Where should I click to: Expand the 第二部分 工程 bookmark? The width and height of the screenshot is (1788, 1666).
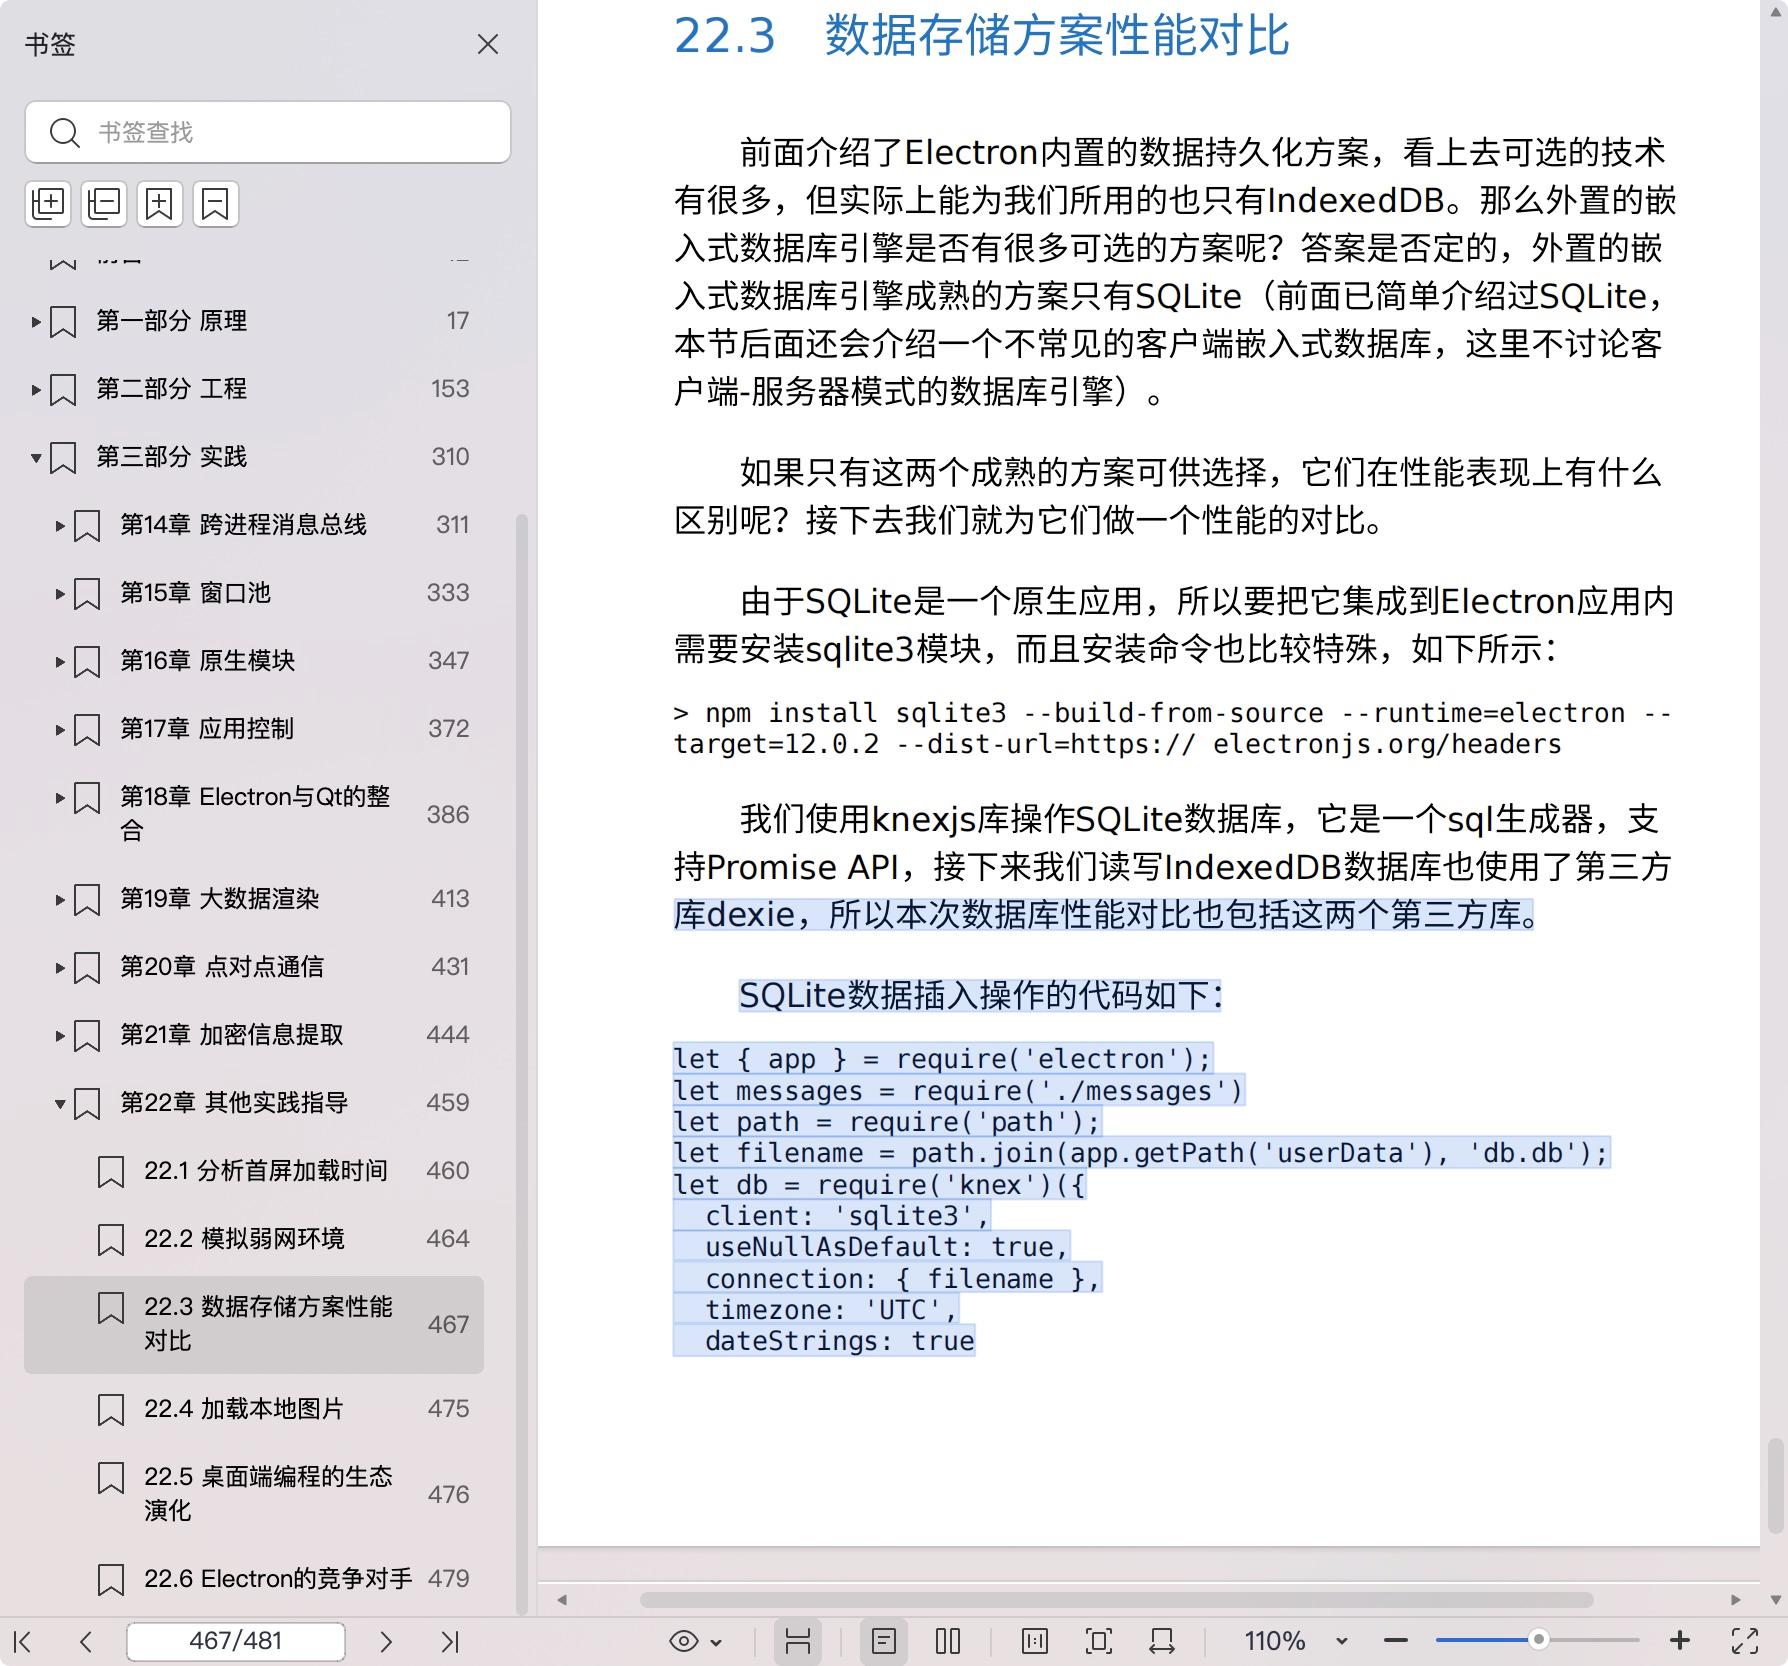[36, 390]
